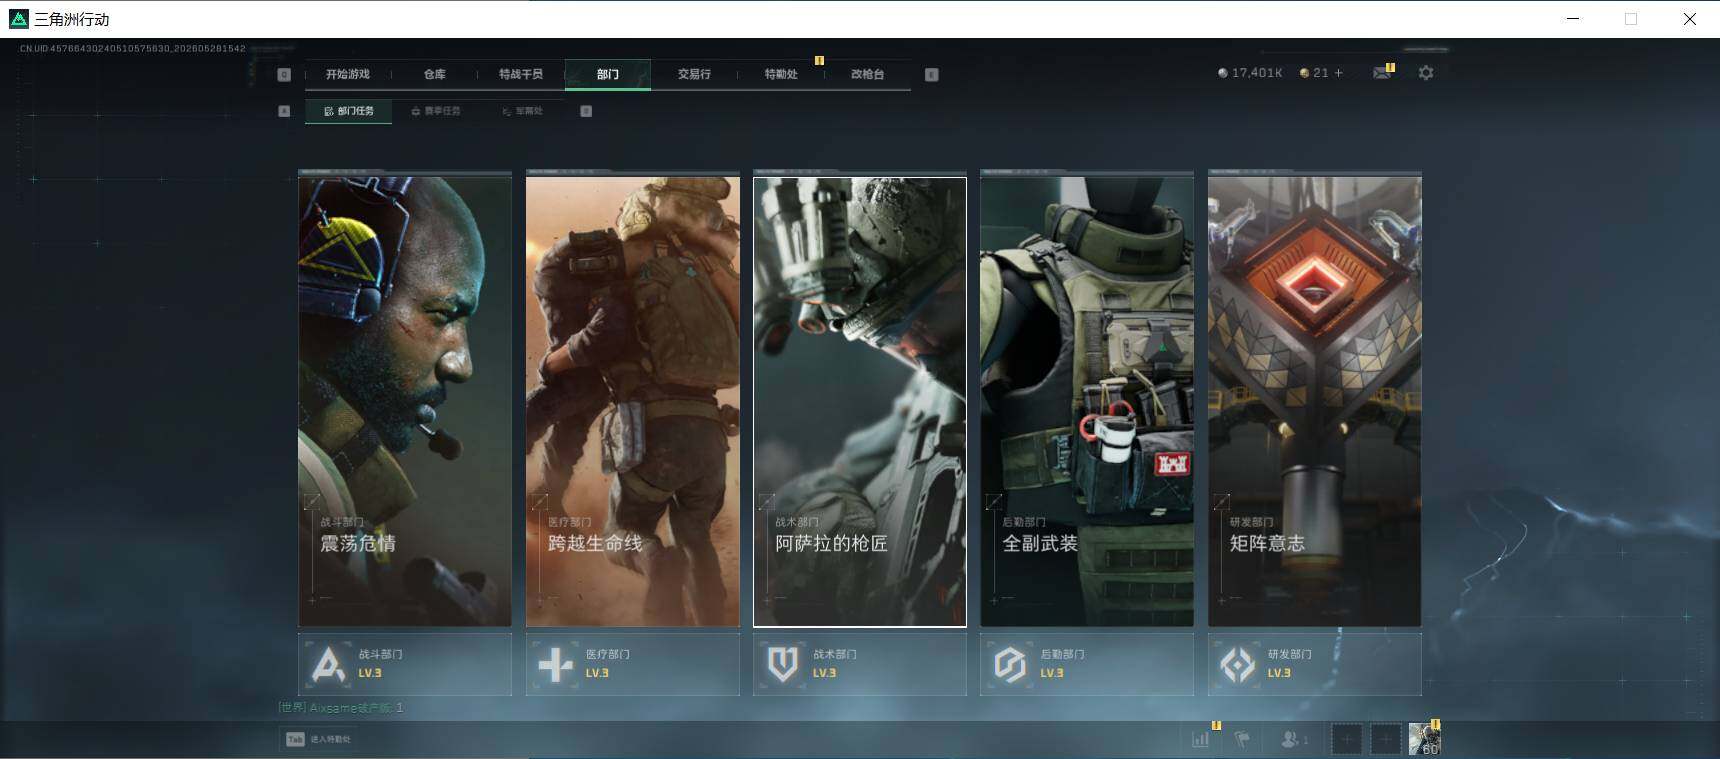Open the 特勤处 tab
Viewport: 1720px width, 759px height.
coord(781,74)
